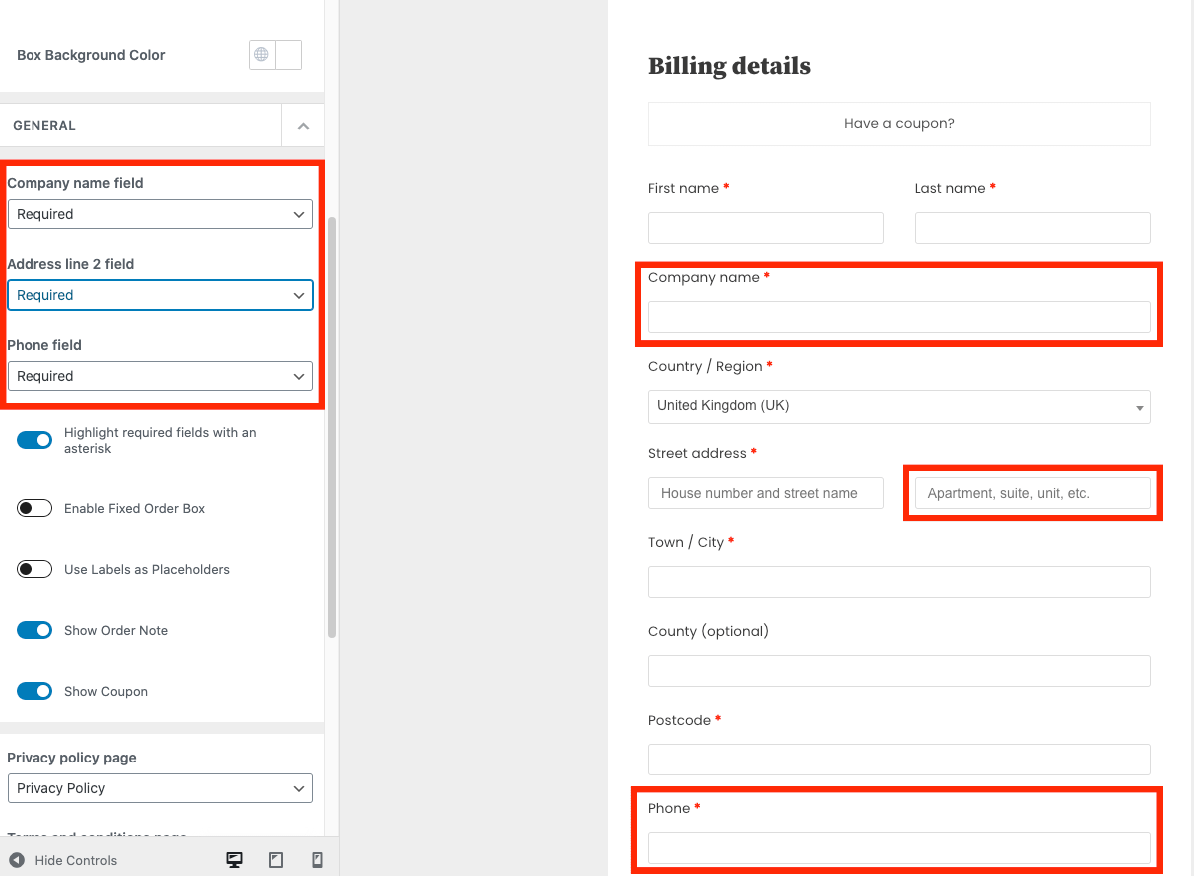
Task: Click the Hide Controls button
Action: [63, 860]
